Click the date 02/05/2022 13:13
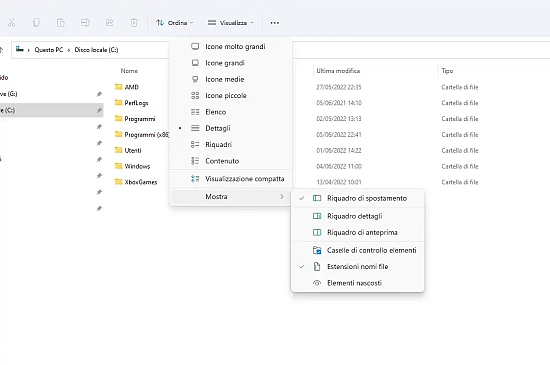The height and width of the screenshot is (365, 550). point(339,119)
